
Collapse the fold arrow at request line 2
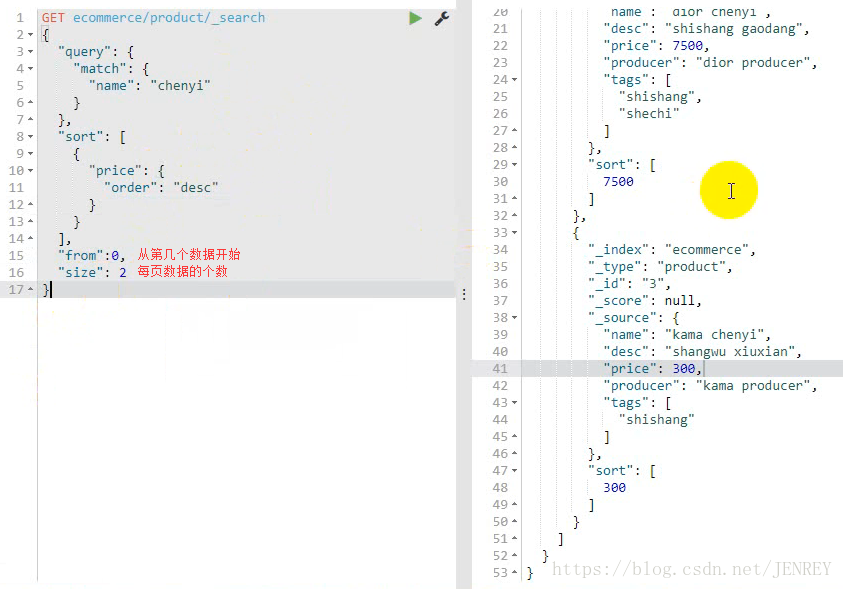coord(31,34)
